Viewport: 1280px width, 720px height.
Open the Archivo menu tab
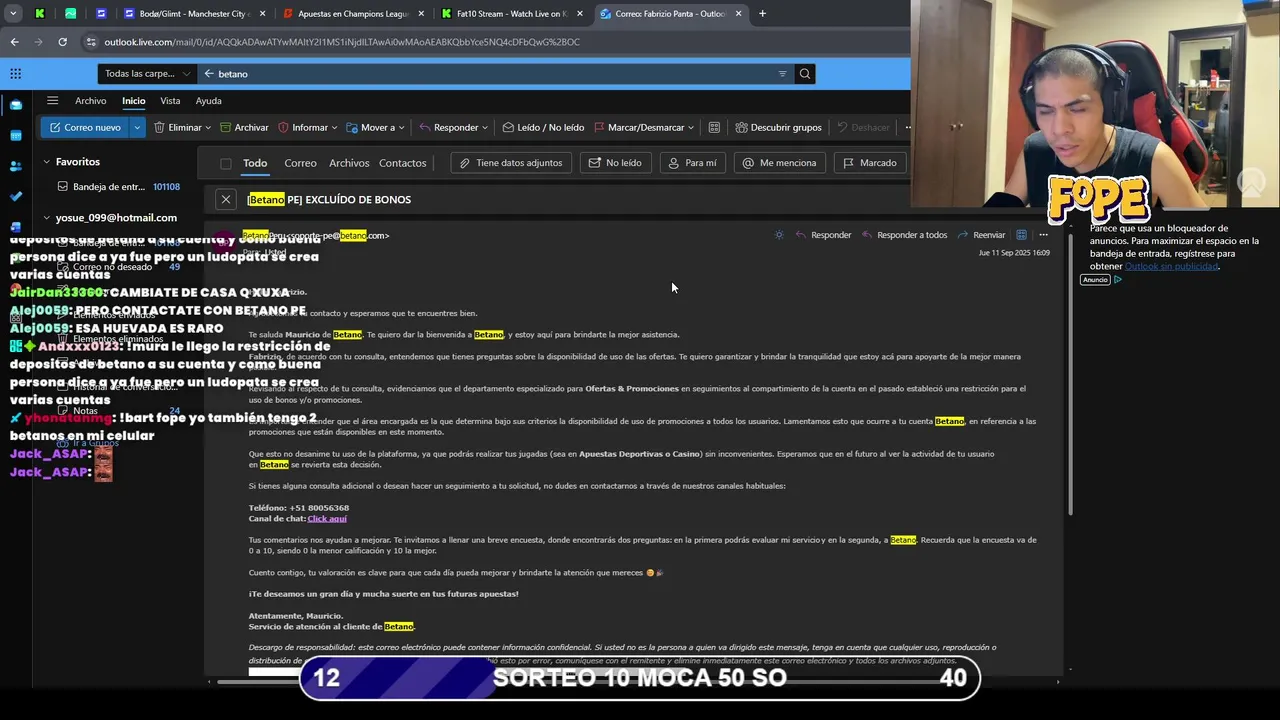pos(90,101)
